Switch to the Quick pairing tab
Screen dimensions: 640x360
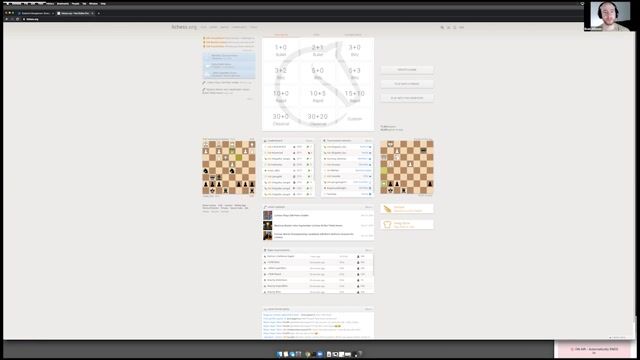pos(281,35)
